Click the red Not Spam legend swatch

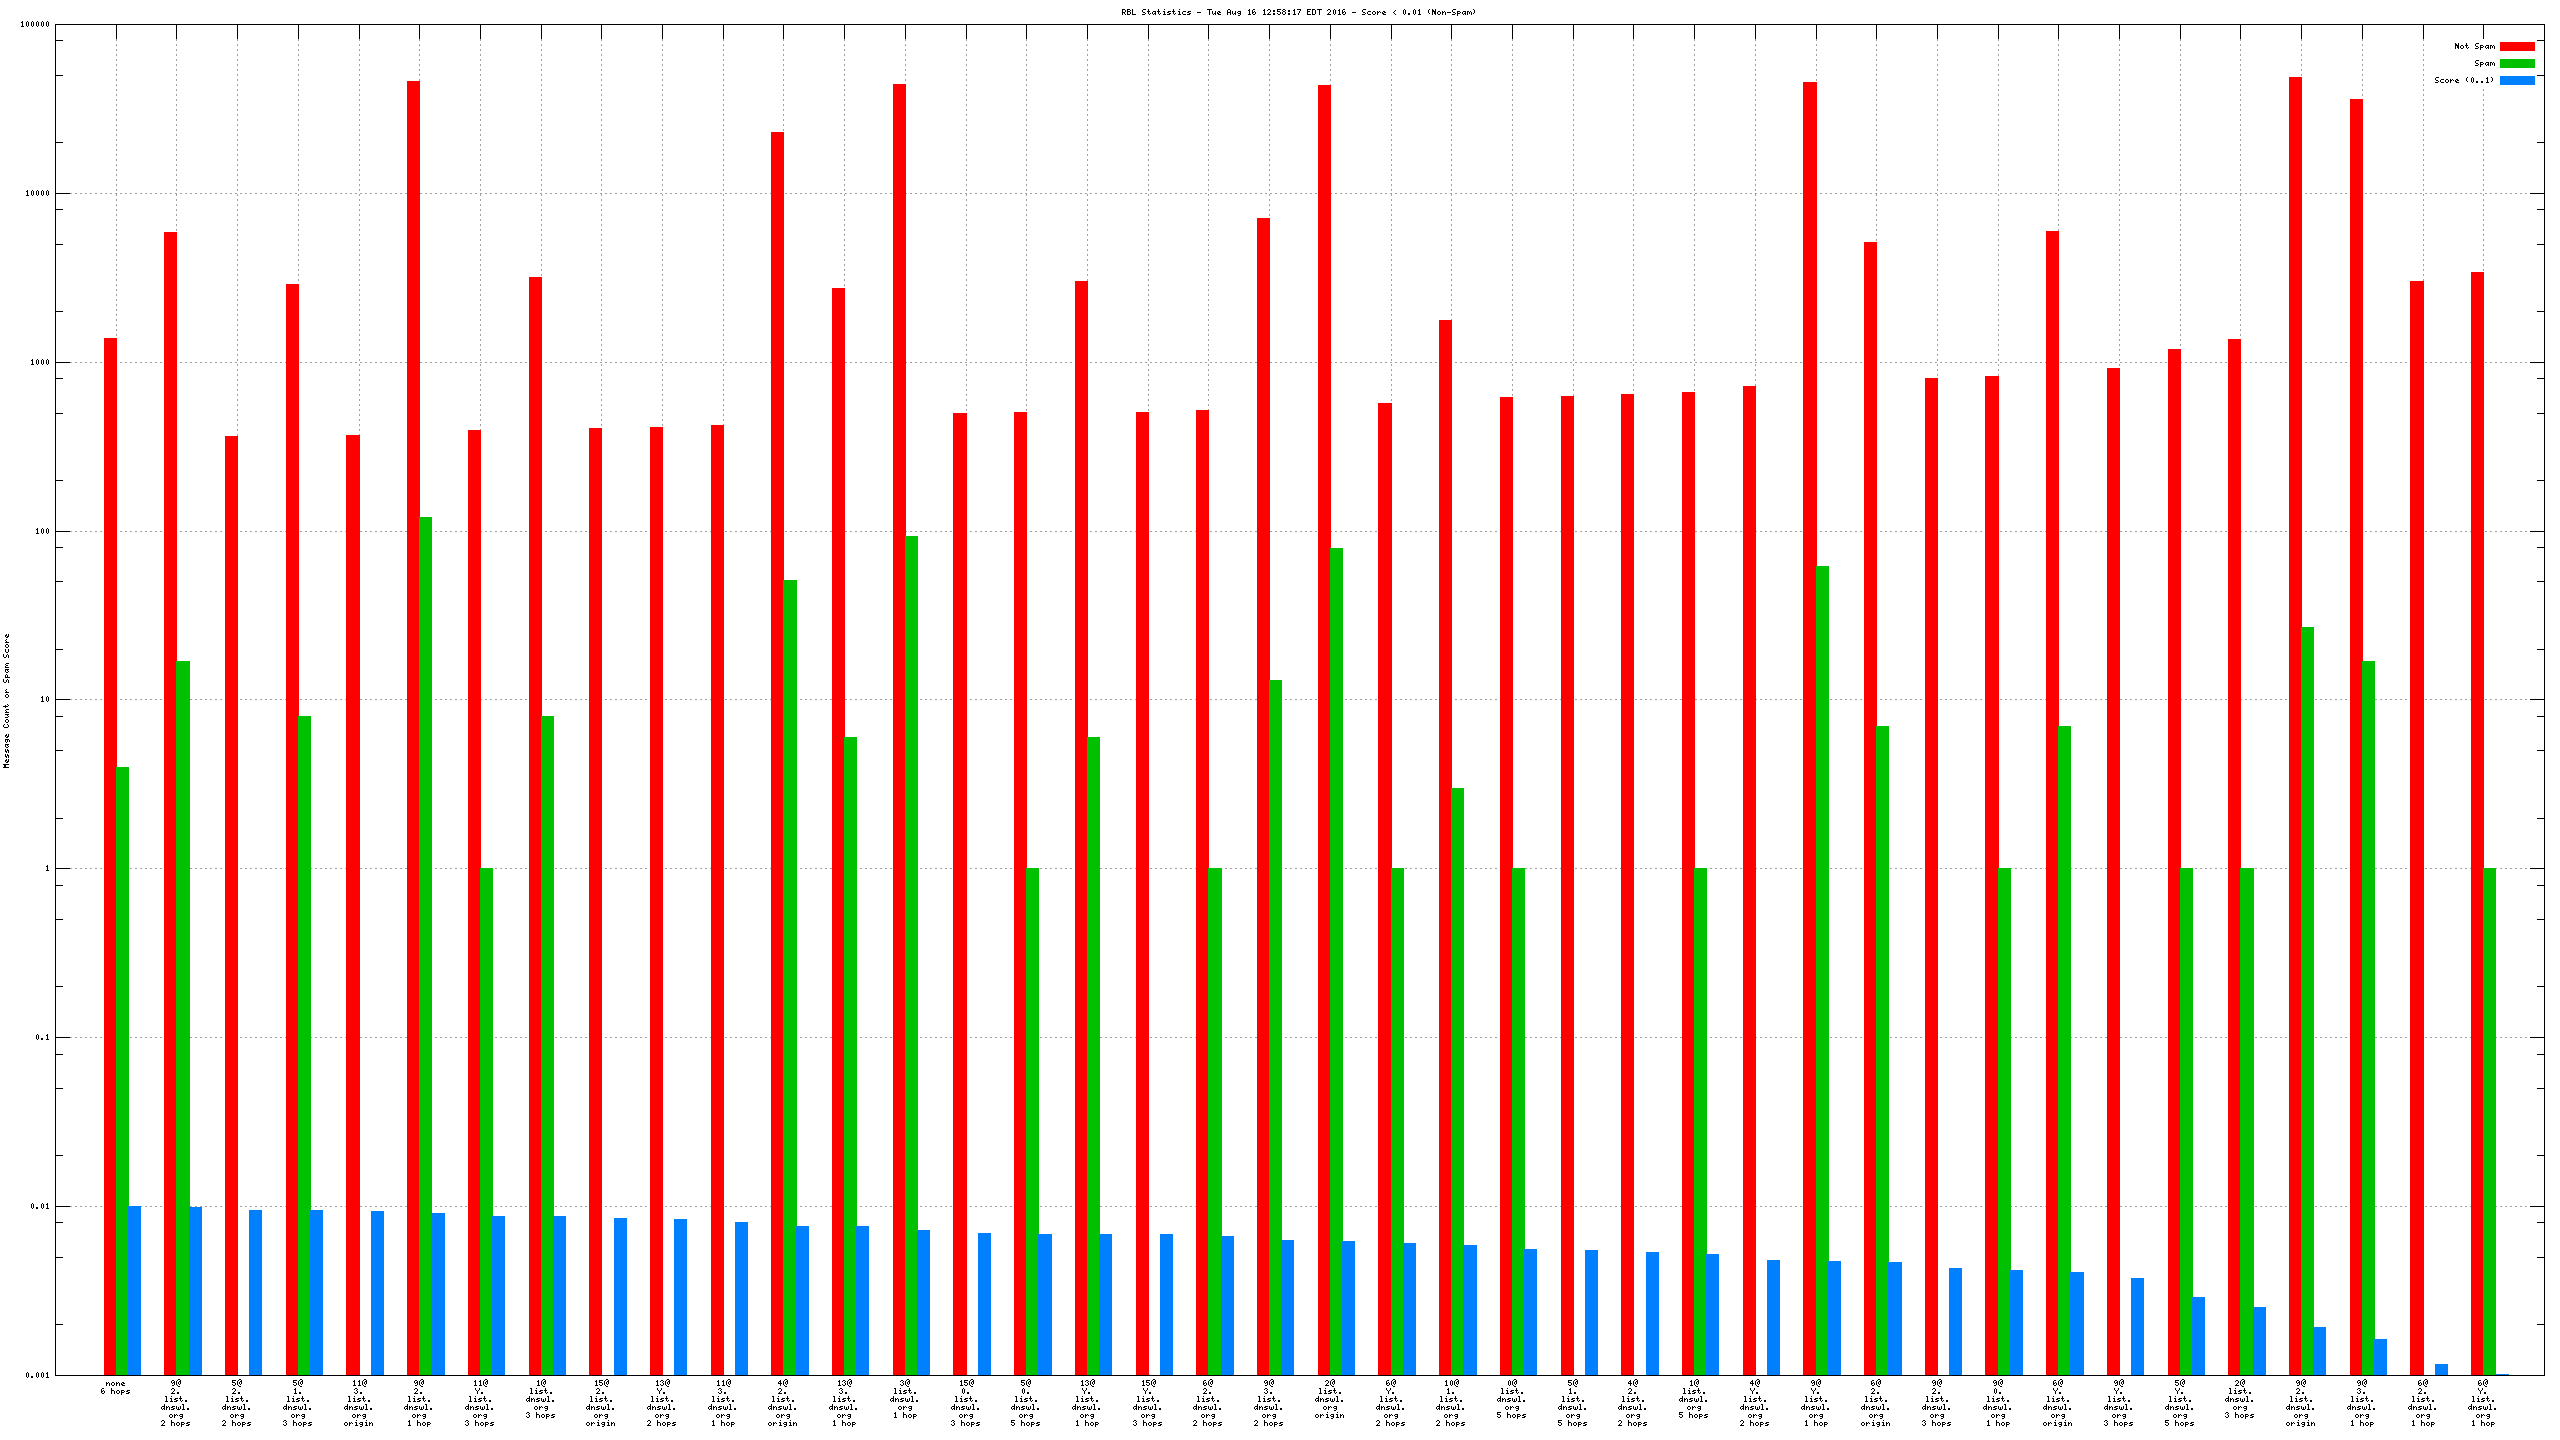[x=2516, y=46]
